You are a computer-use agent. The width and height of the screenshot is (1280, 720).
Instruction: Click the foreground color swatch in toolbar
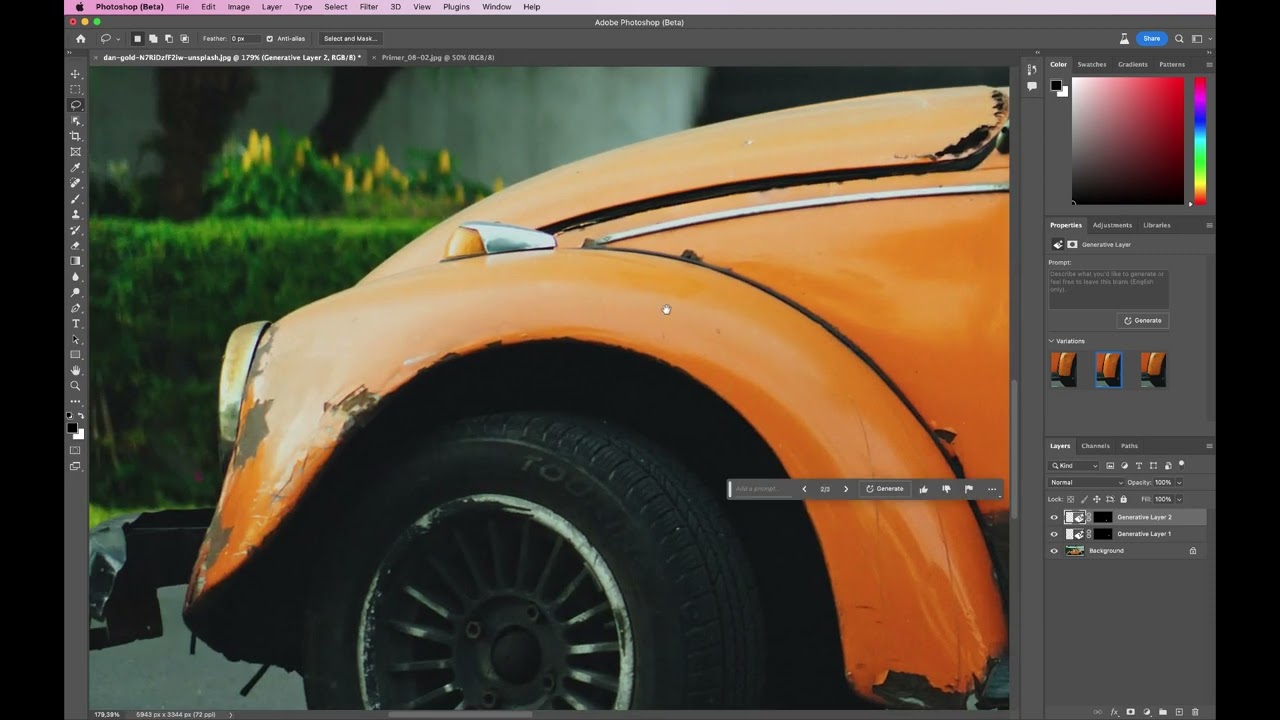(x=72, y=427)
